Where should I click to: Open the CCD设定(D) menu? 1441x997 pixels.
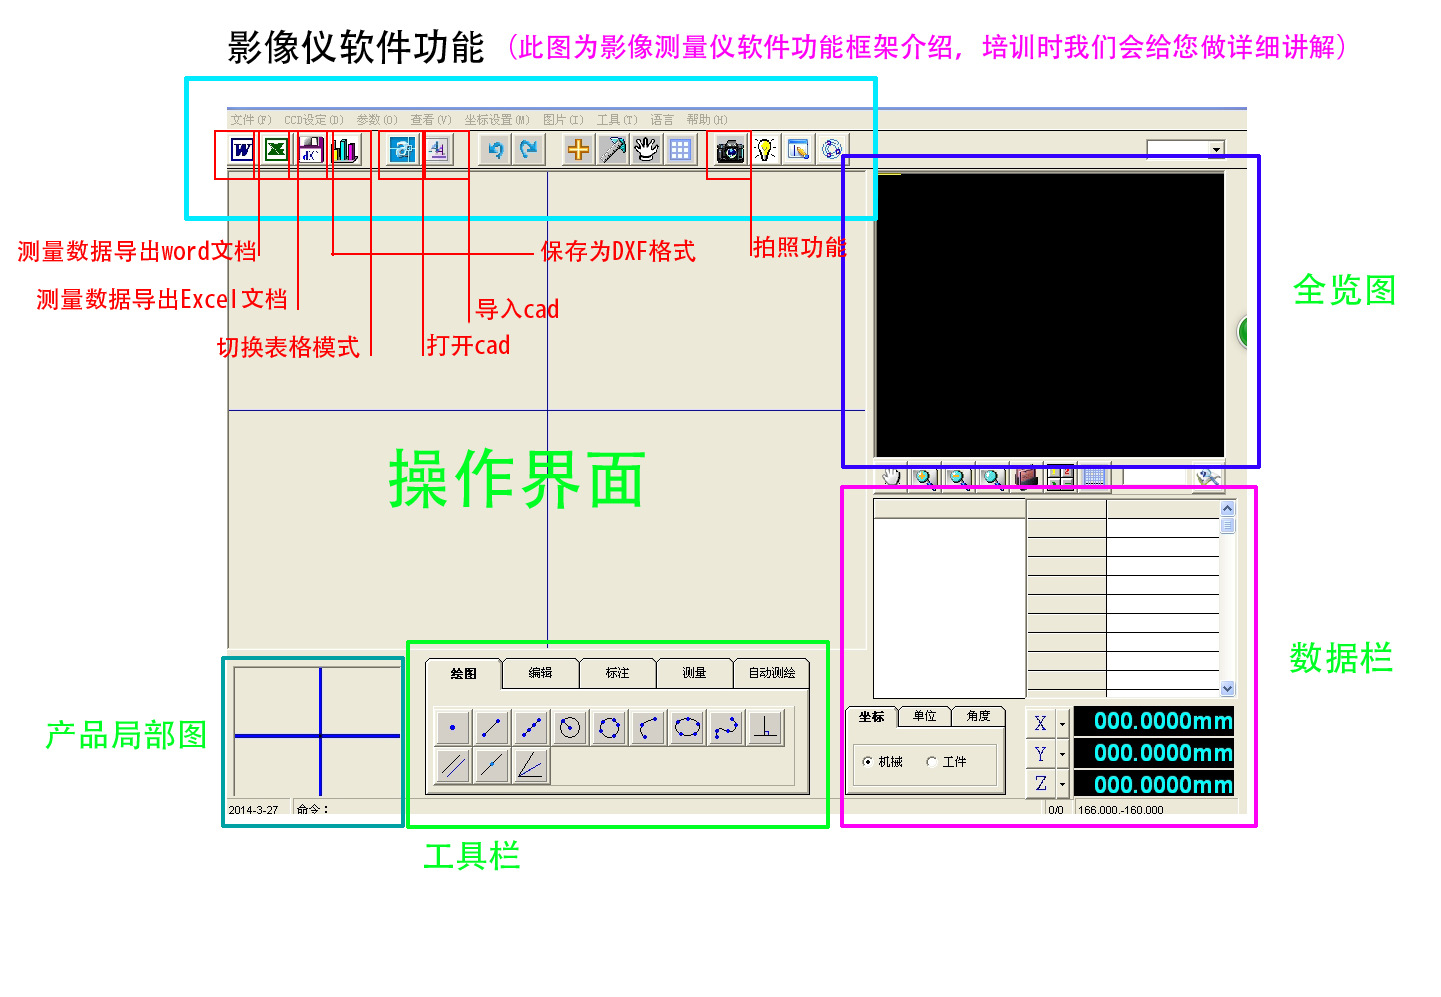click(x=313, y=120)
